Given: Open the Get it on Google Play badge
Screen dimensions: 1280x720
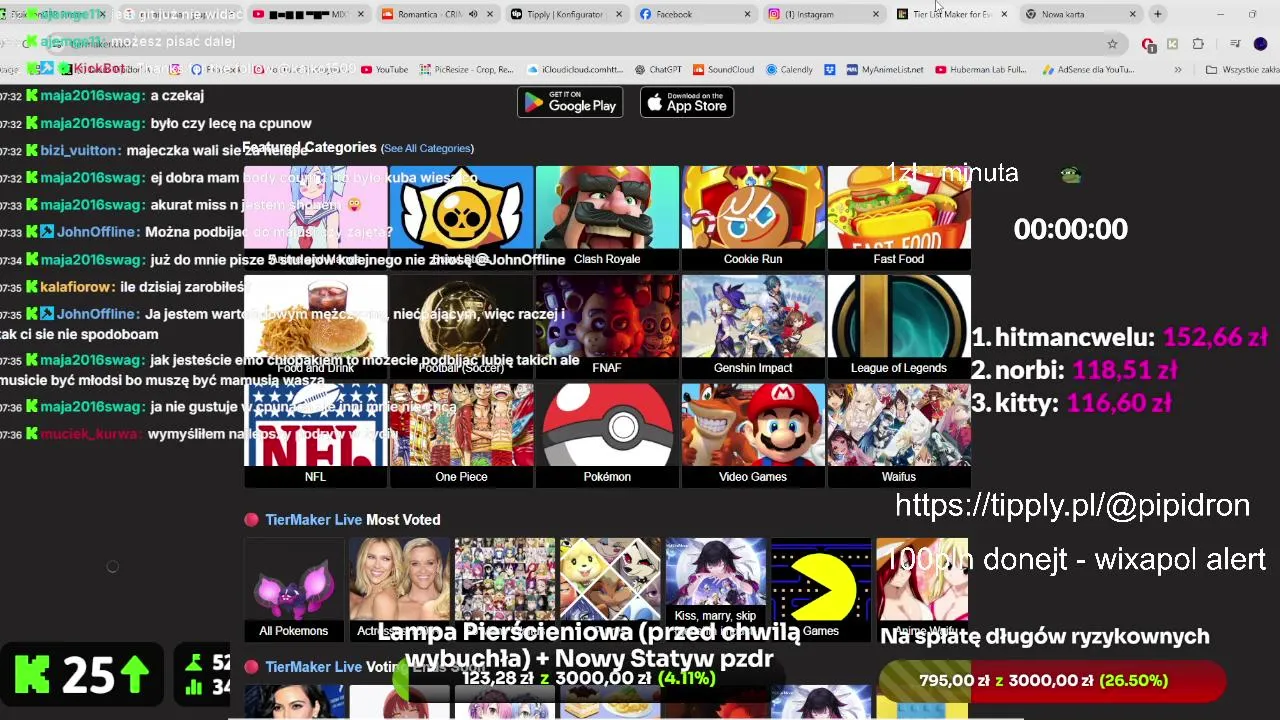Looking at the screenshot, I should [x=570, y=102].
